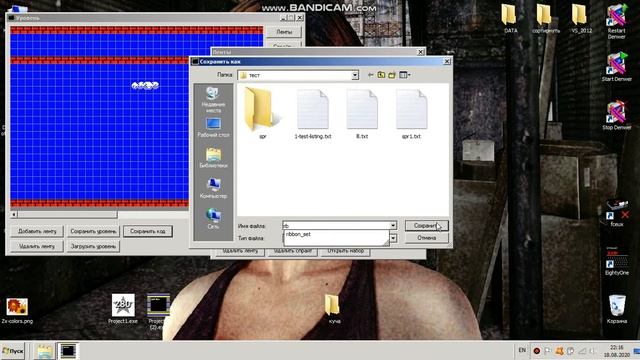
Task: Select the Корзина recycle bin icon
Action: tap(617, 309)
